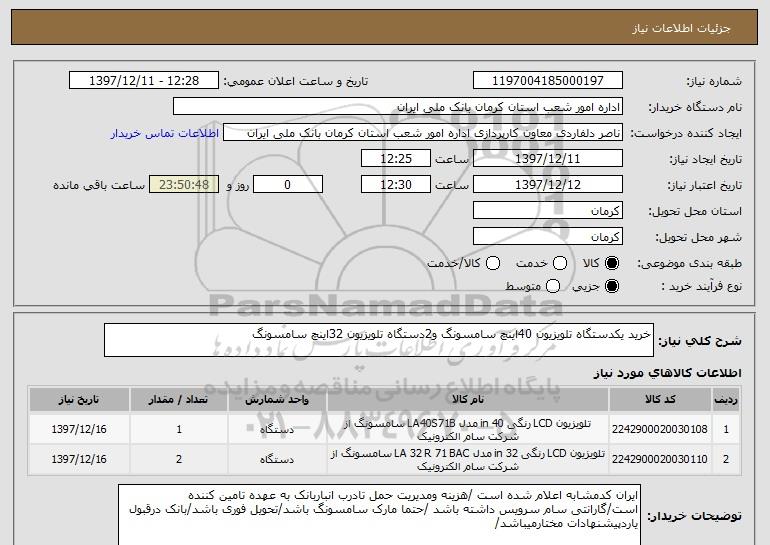Image resolution: width=770 pixels, height=545 pixels.
Task: Click quantity cell showing 2
Action: (179, 459)
